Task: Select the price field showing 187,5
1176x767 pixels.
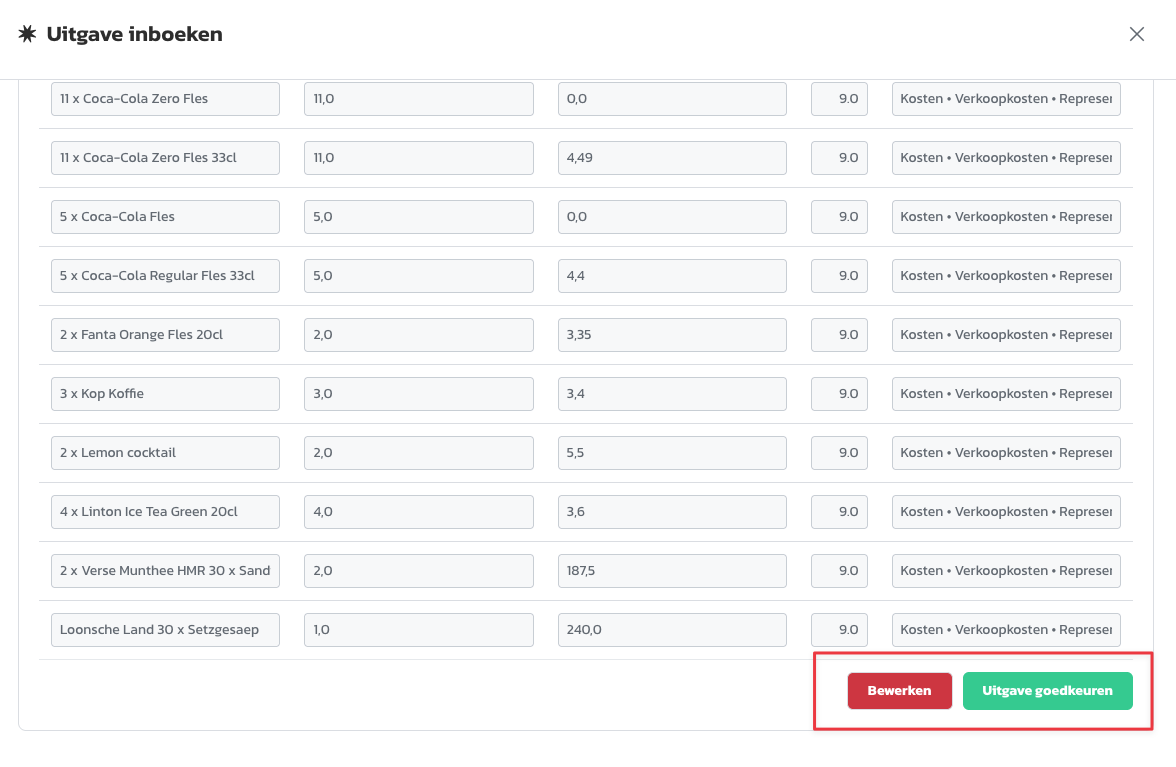Action: click(x=671, y=571)
